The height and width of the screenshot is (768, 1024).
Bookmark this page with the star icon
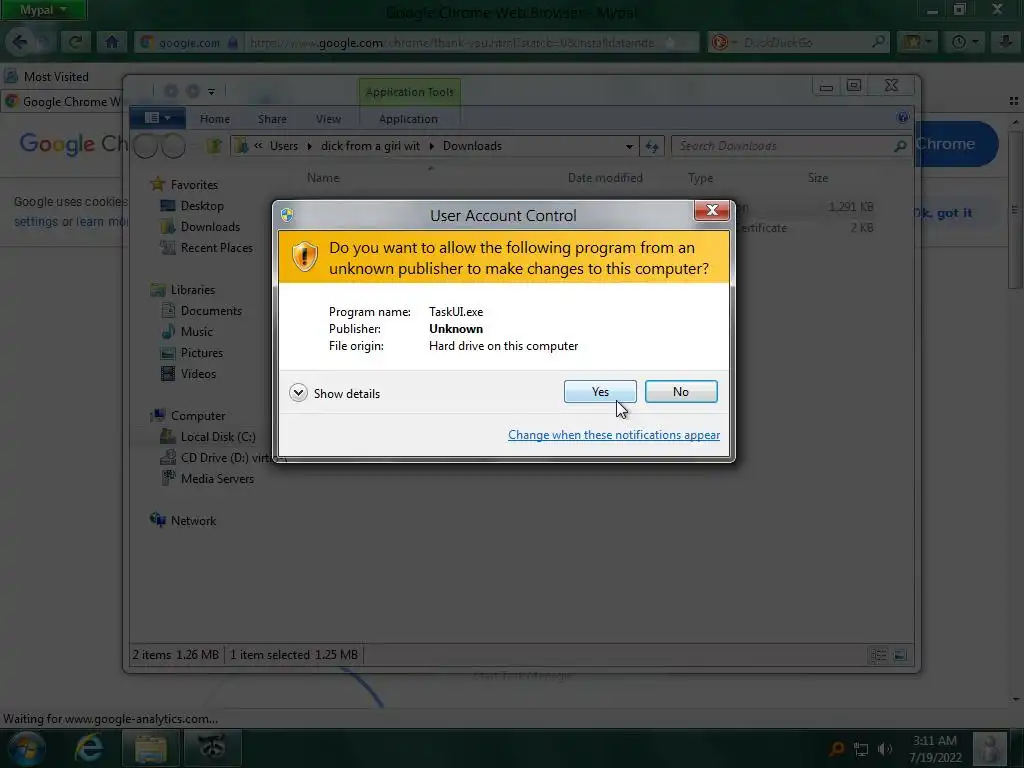670,43
